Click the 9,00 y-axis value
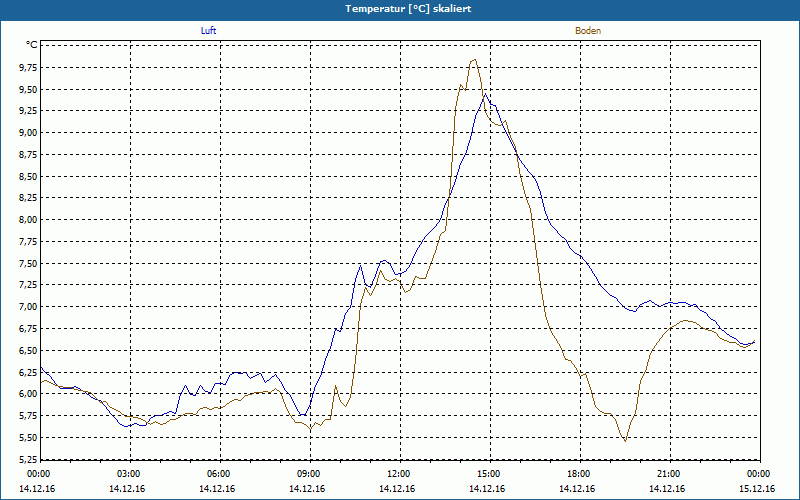Image resolution: width=800 pixels, height=500 pixels. [28, 133]
